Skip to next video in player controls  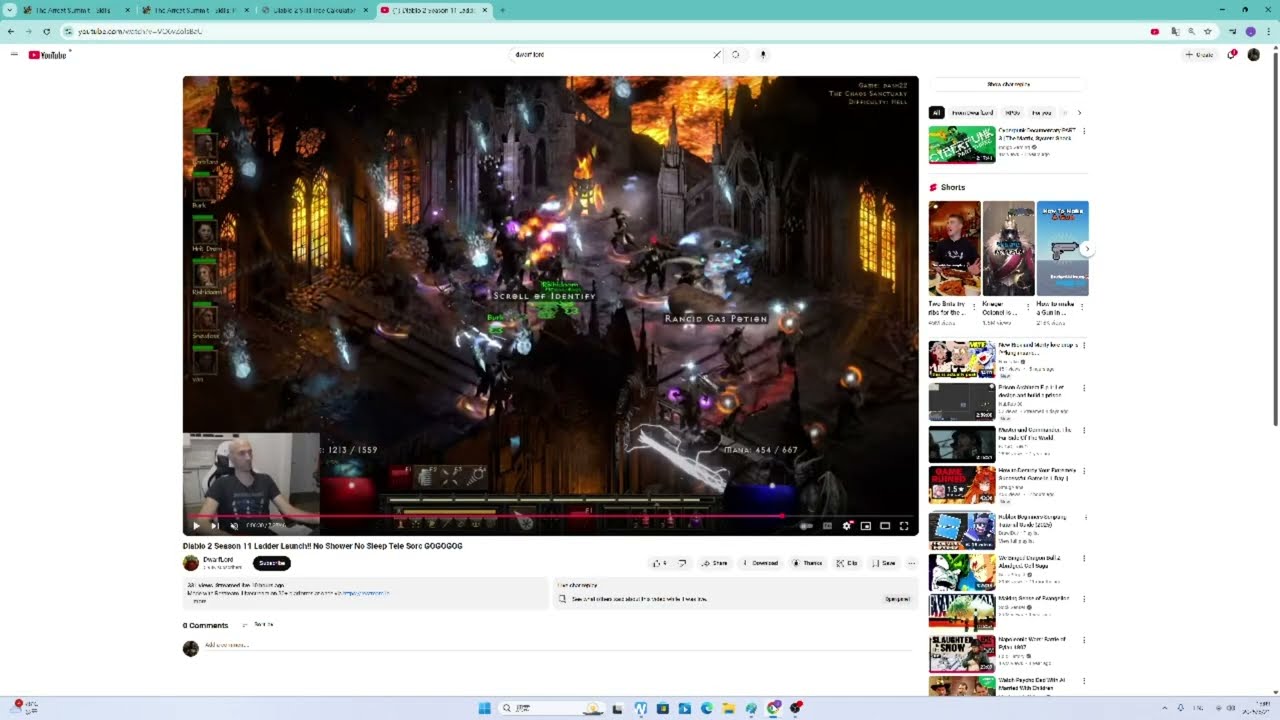tap(214, 525)
